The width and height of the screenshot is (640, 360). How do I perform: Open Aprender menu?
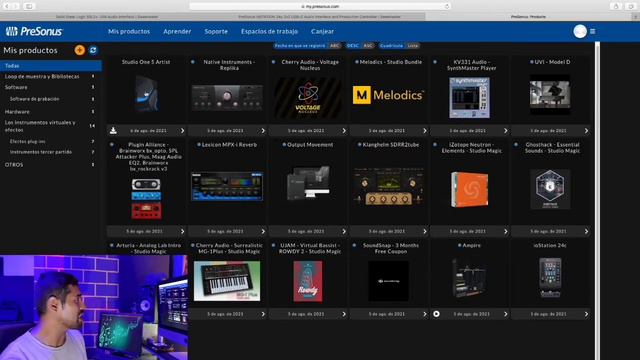click(177, 31)
